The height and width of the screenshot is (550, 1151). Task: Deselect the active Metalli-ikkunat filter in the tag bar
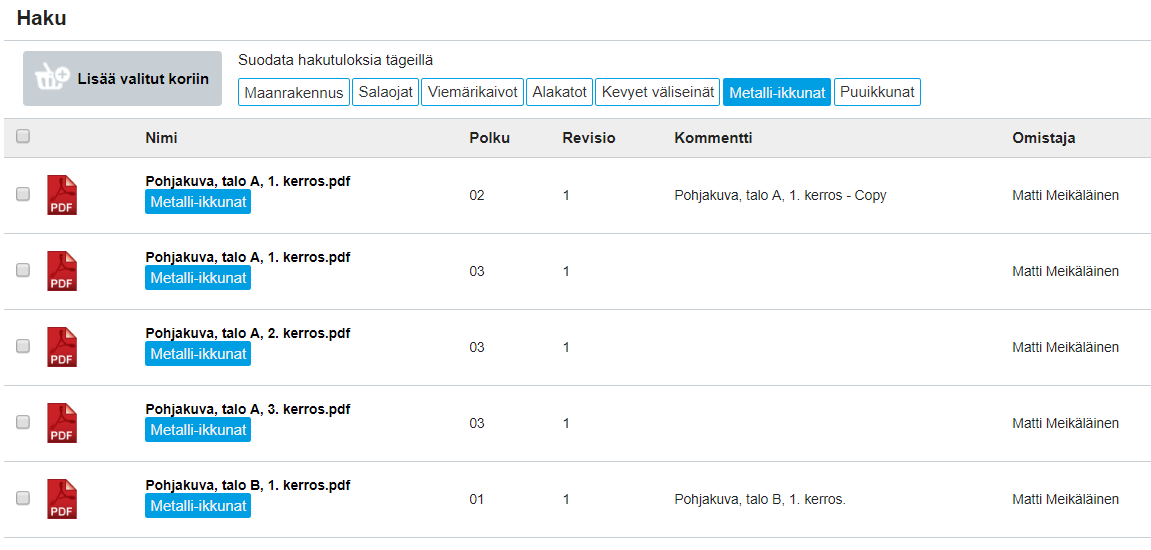(x=777, y=92)
